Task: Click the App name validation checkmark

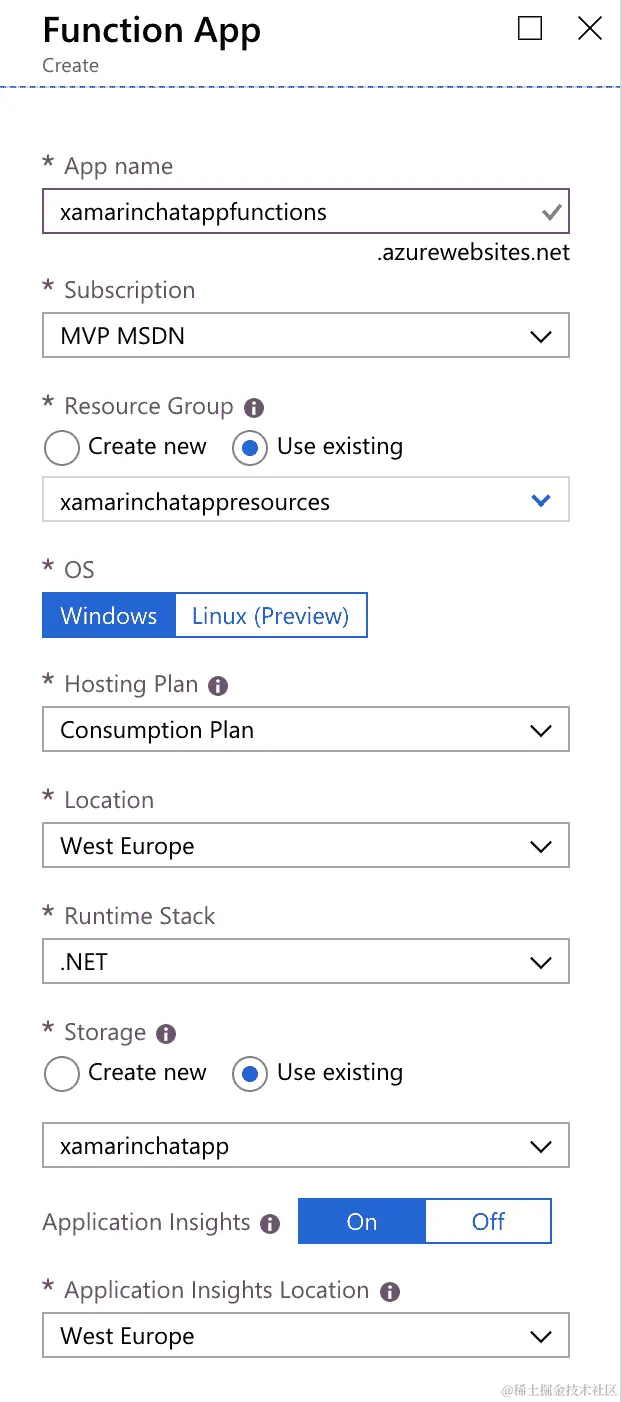Action: pos(550,213)
